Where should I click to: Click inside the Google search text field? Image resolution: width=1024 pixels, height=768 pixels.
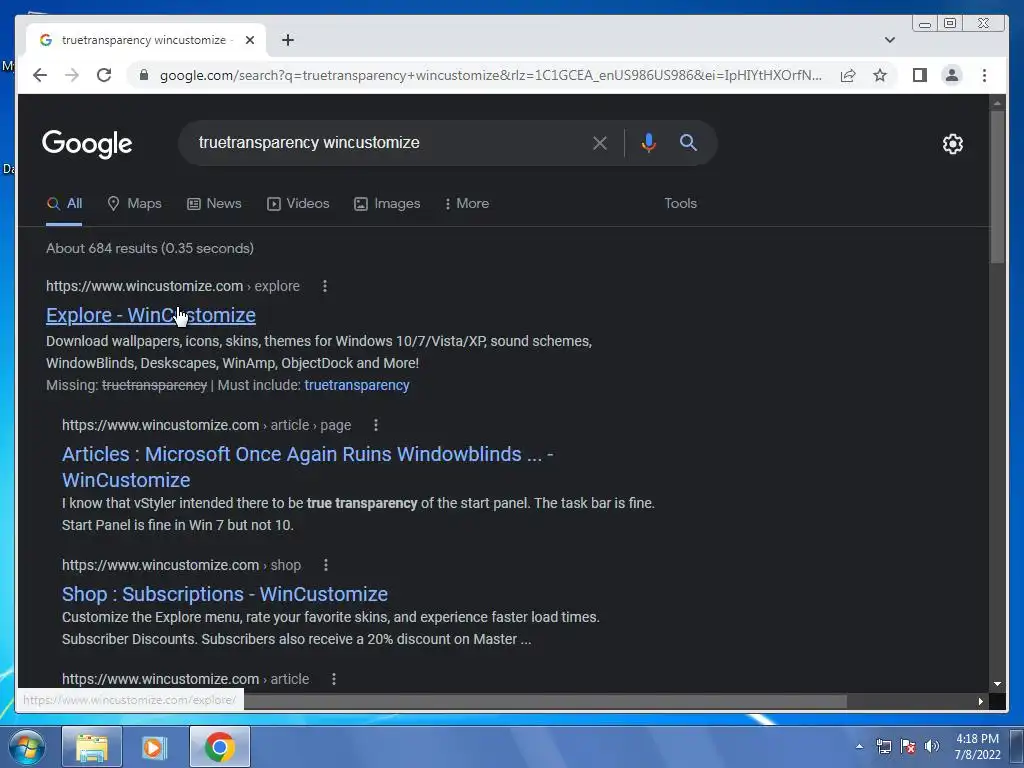tap(389, 143)
